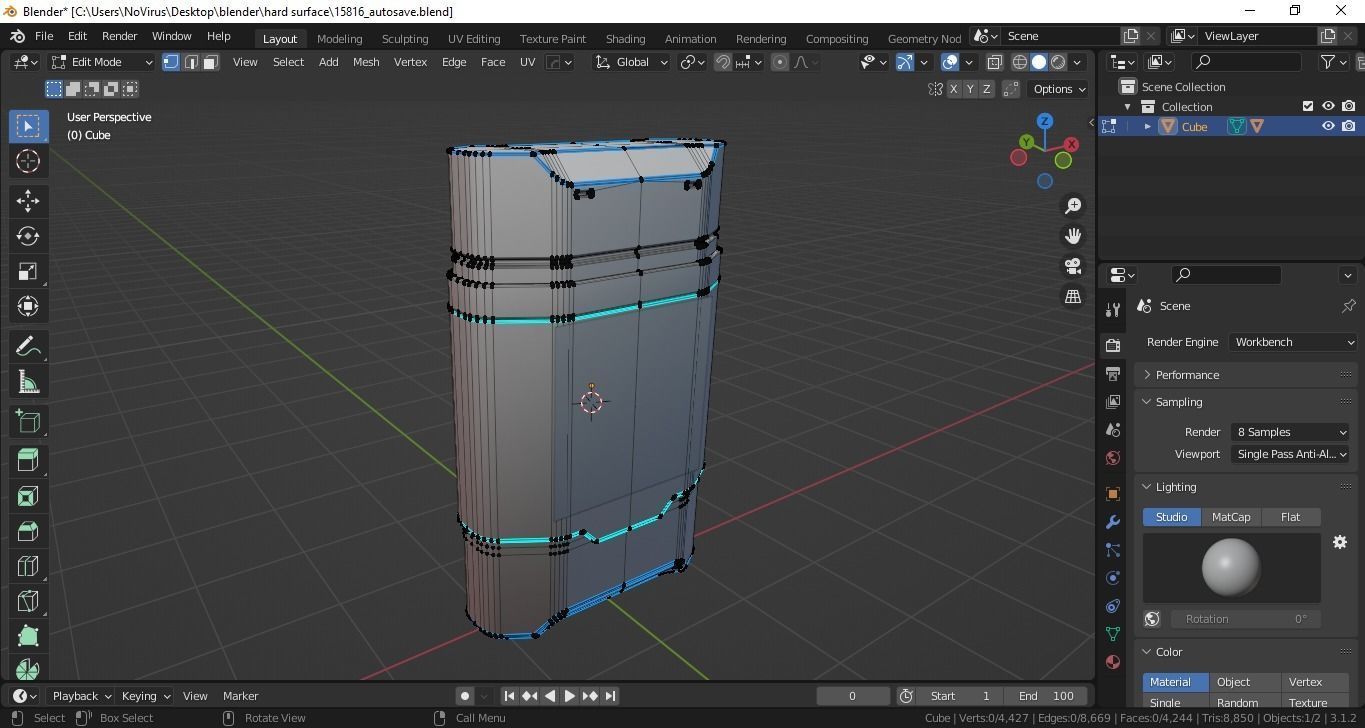The image size is (1365, 728).
Task: Select the Cursor tool in toolbar
Action: coord(28,161)
